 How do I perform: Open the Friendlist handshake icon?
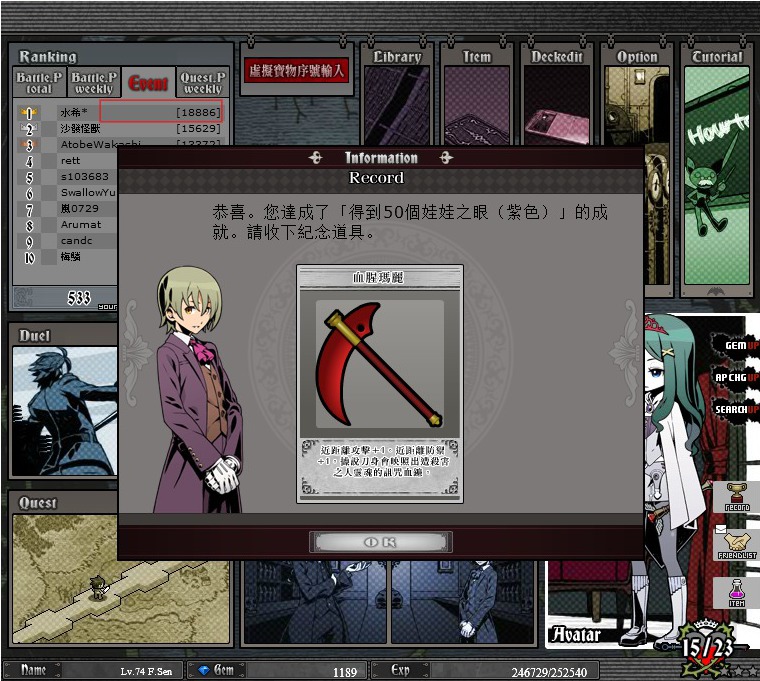pyautogui.click(x=737, y=545)
